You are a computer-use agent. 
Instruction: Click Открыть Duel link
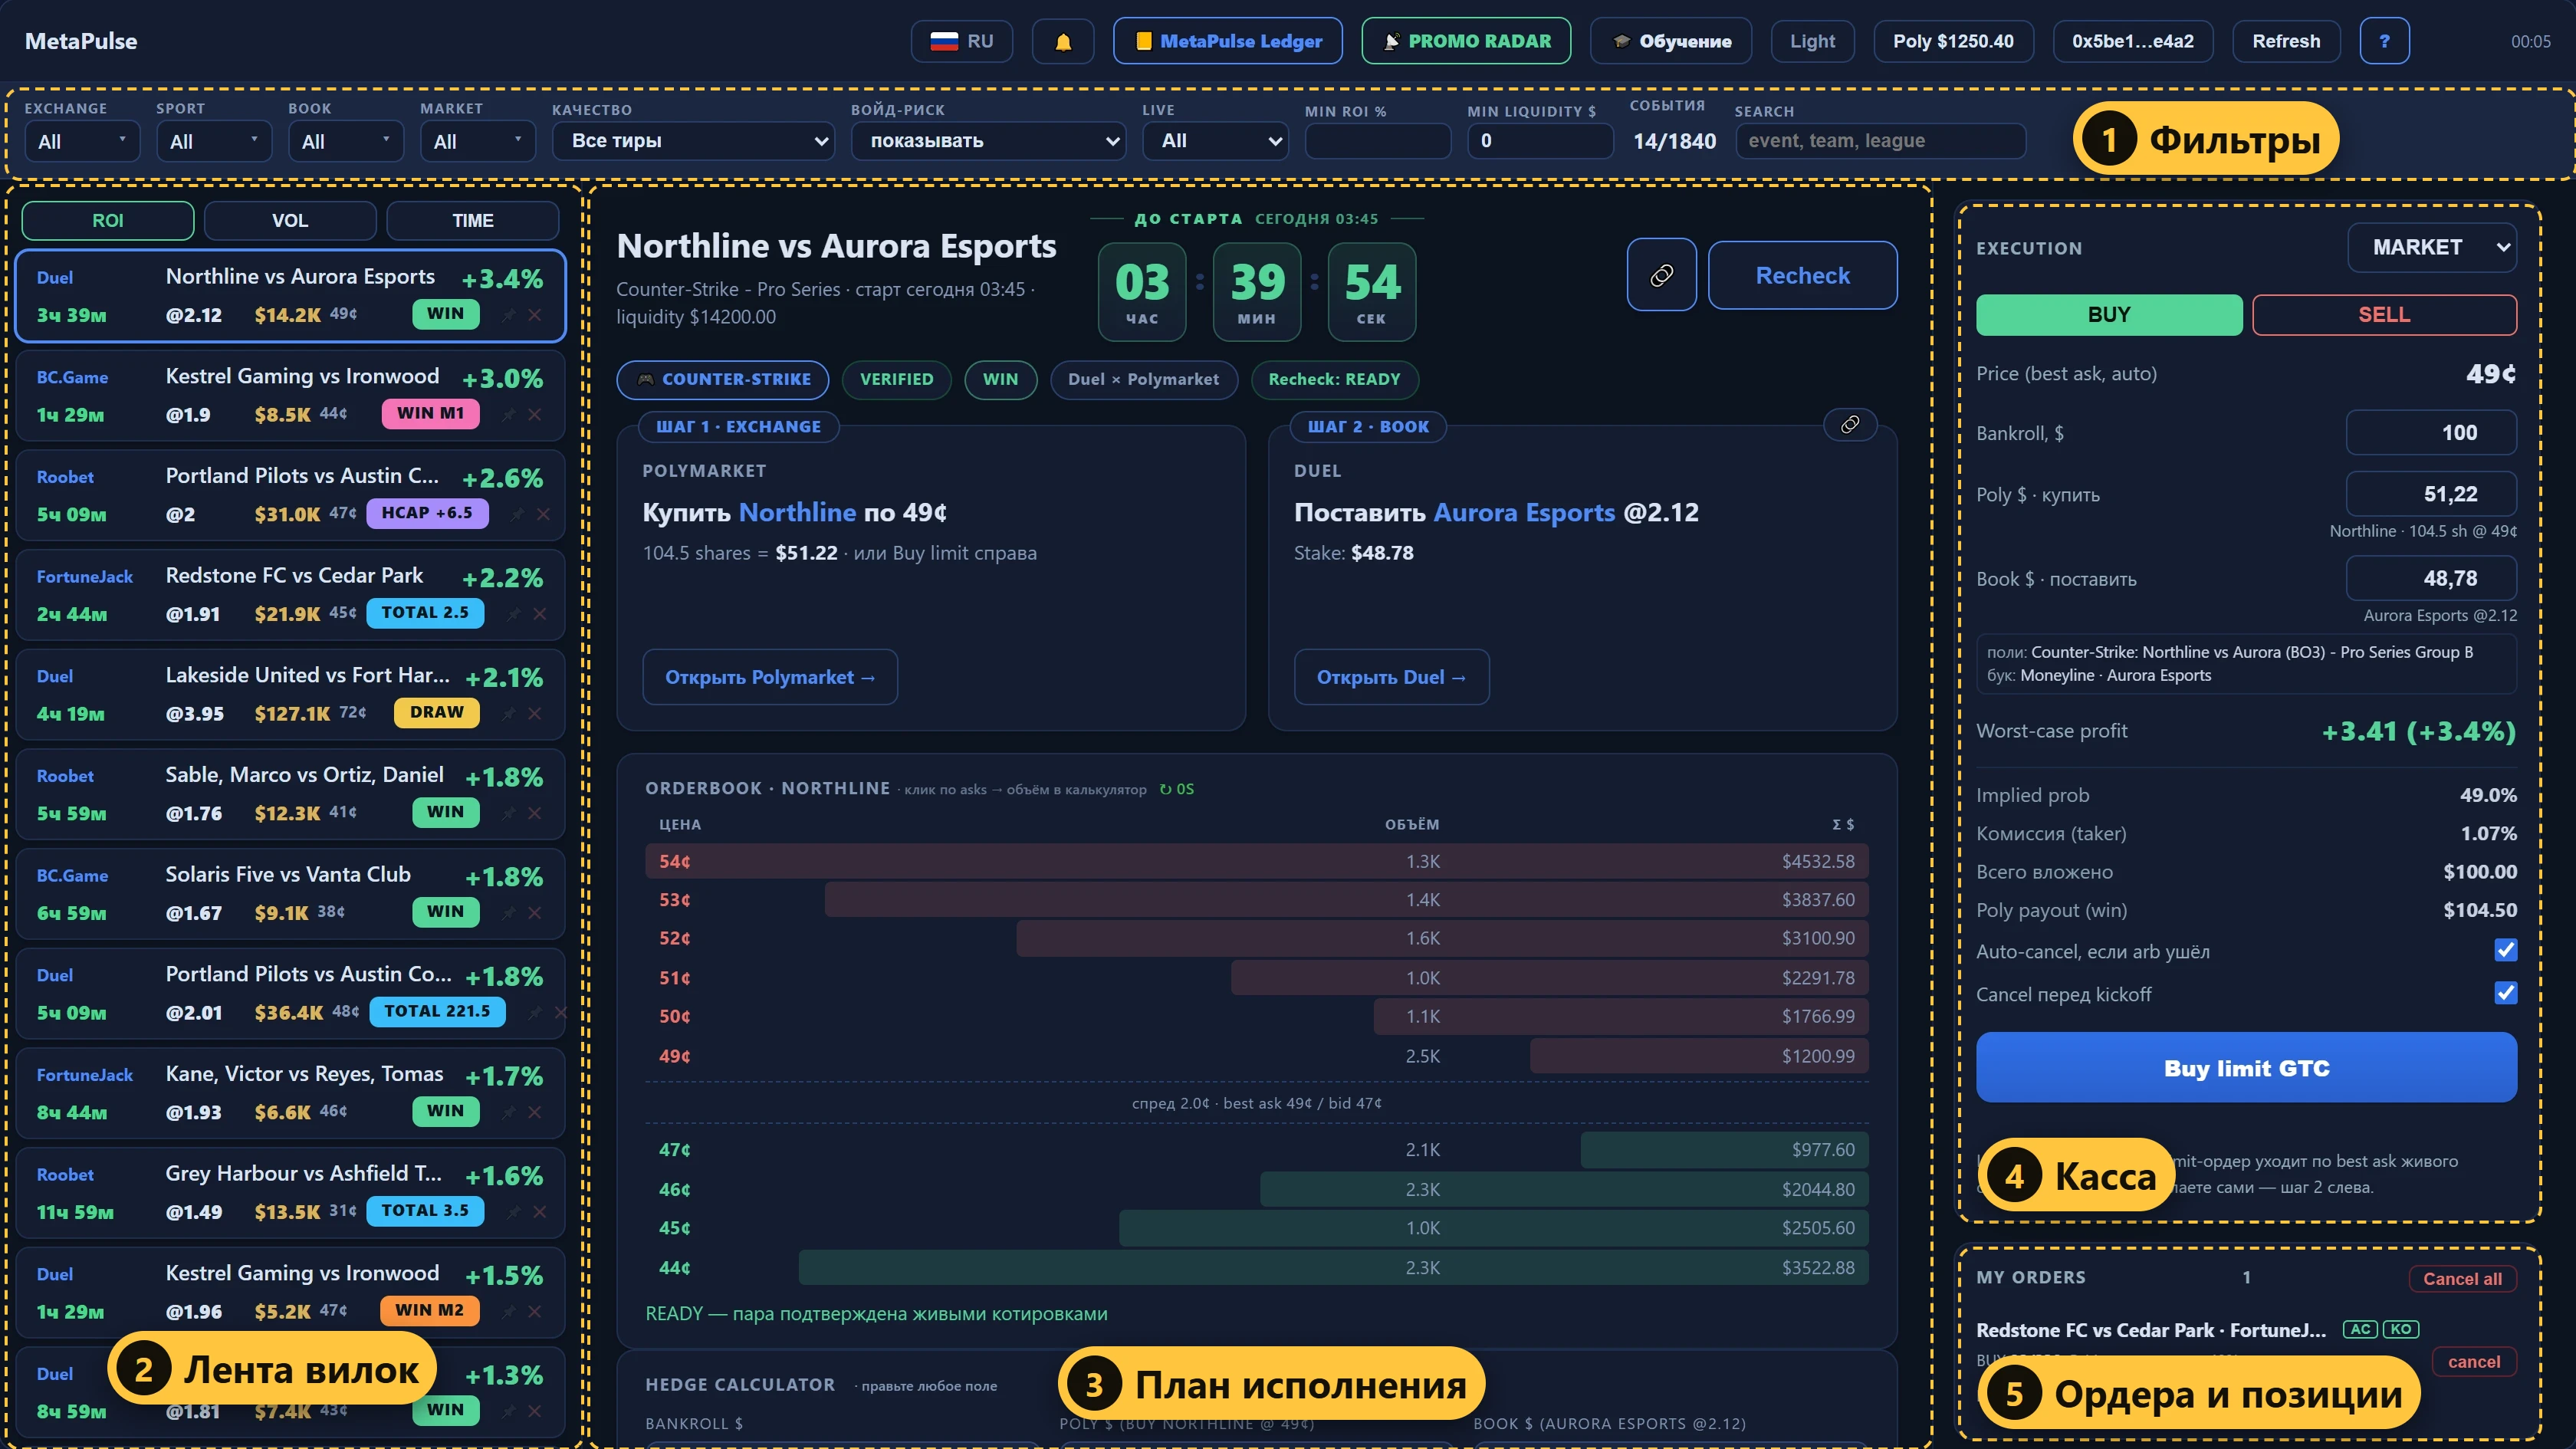coord(1391,677)
